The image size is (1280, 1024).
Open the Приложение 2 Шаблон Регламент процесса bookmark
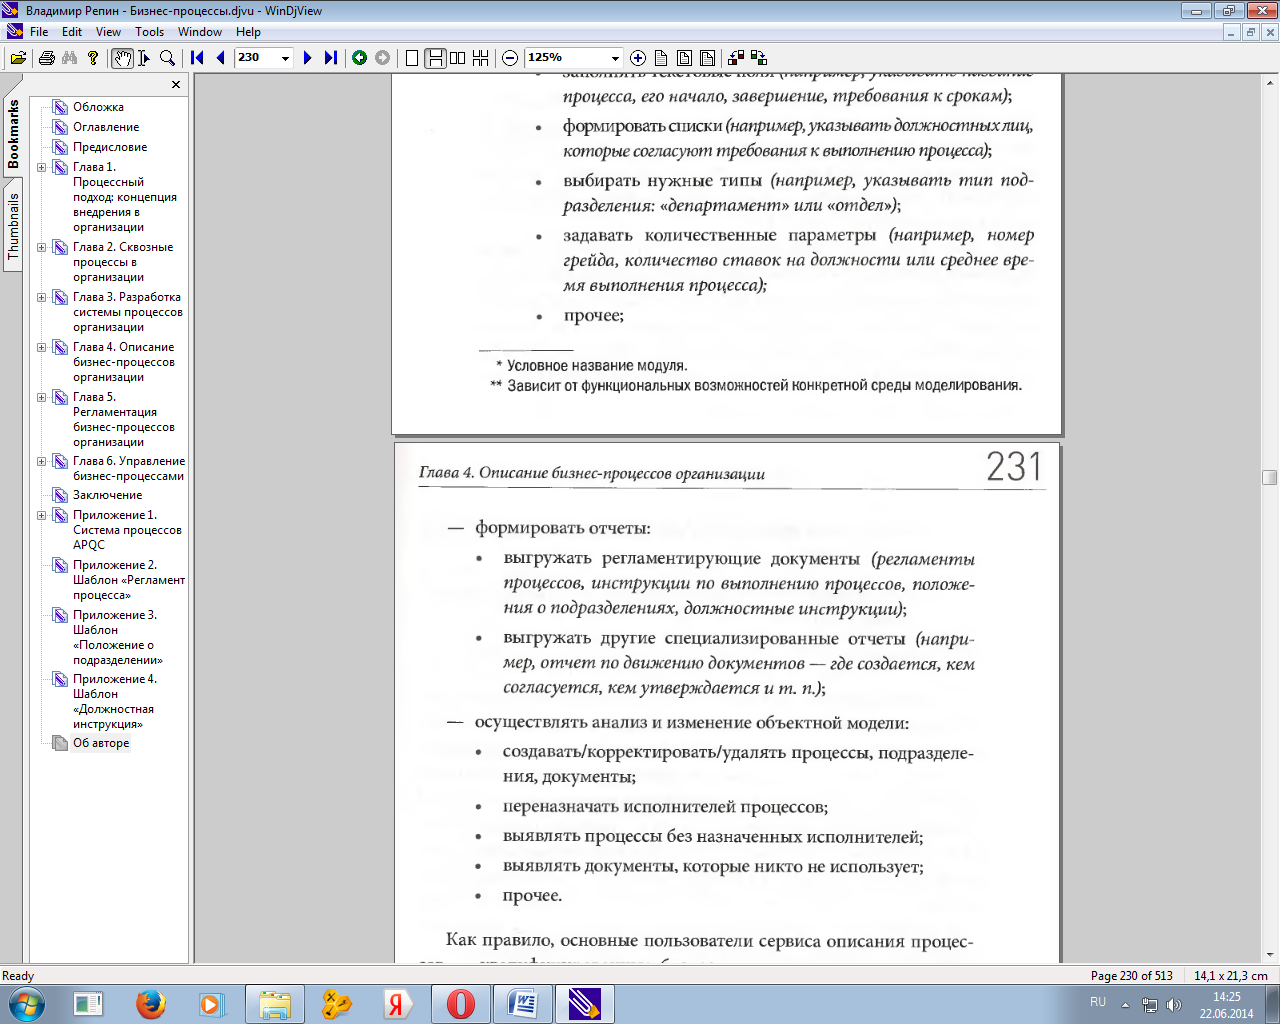(129, 580)
